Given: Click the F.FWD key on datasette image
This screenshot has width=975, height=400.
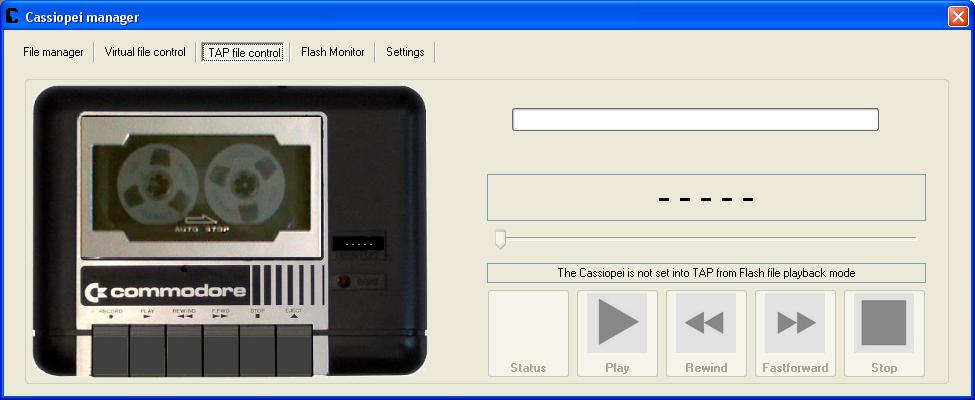Looking at the screenshot, I should (x=221, y=350).
